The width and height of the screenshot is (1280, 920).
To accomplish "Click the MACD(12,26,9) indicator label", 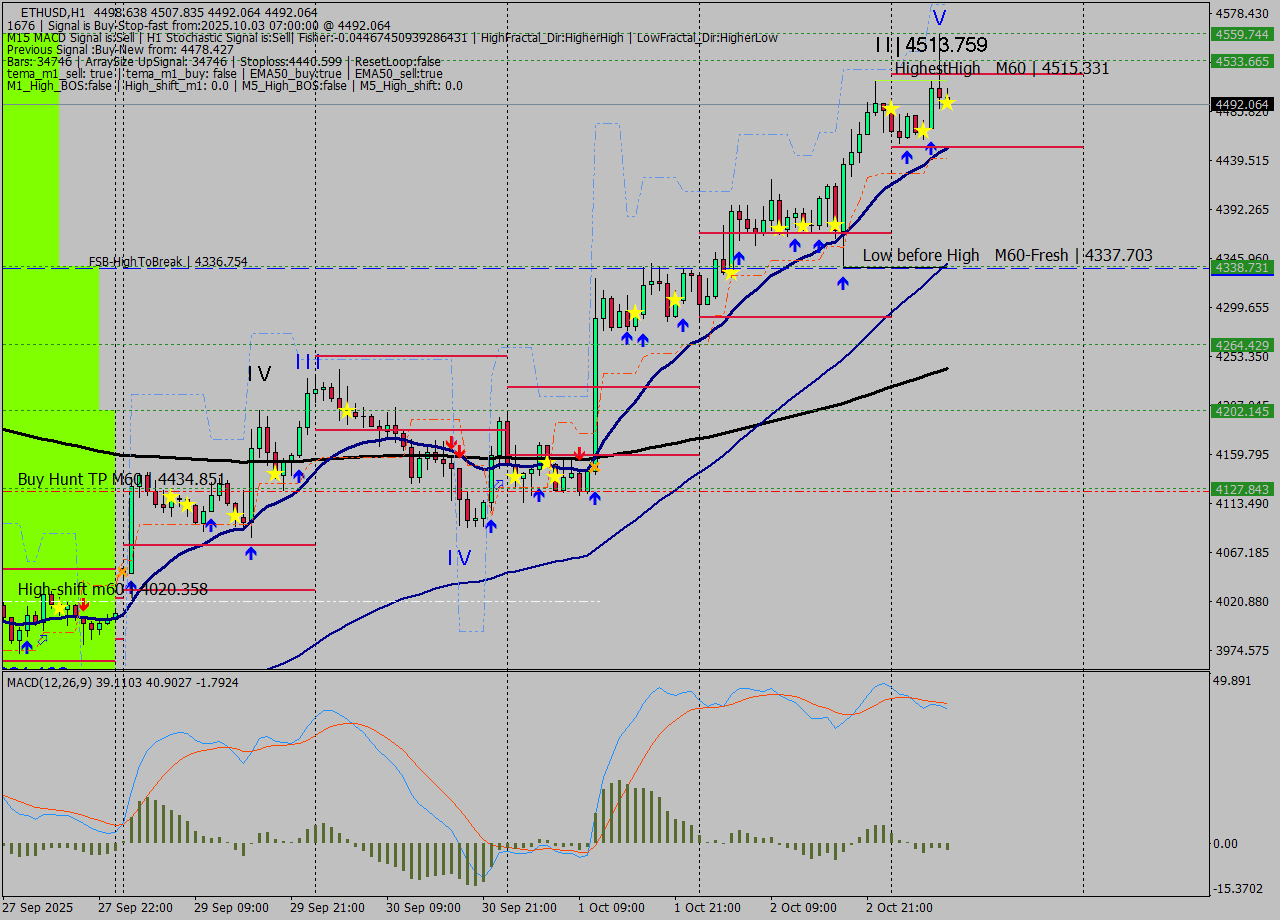I will coord(123,682).
